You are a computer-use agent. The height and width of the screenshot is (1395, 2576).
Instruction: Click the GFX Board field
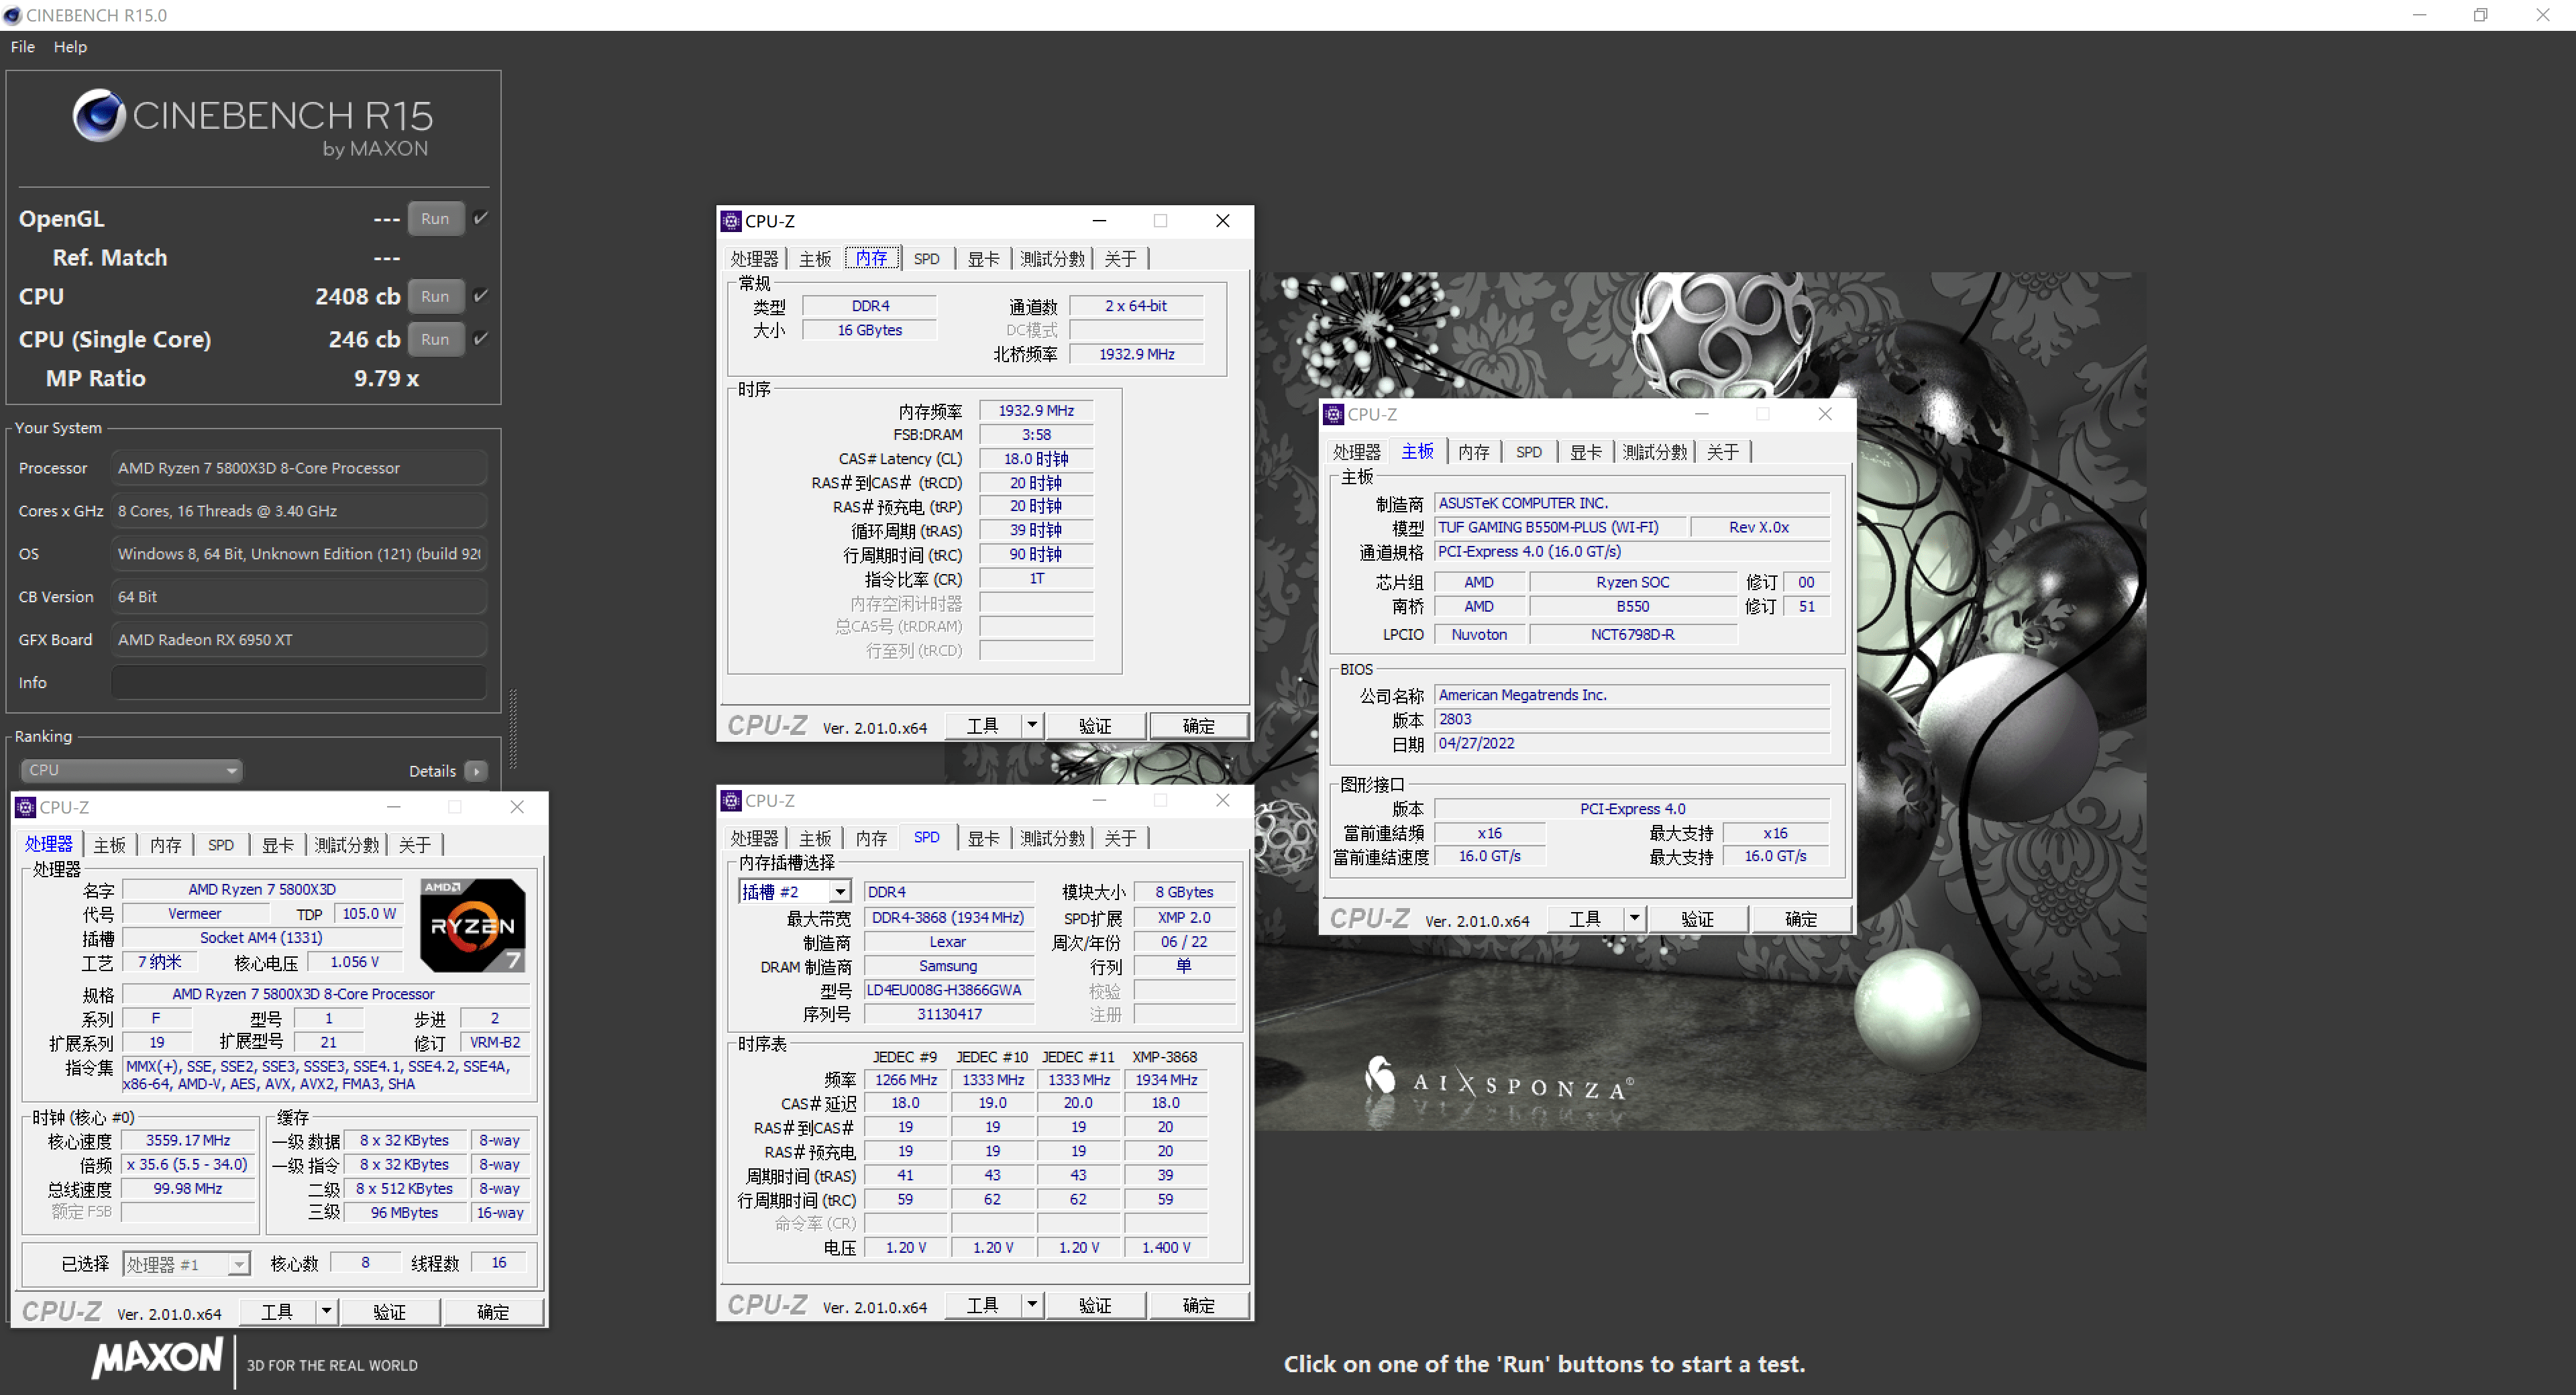tap(299, 639)
